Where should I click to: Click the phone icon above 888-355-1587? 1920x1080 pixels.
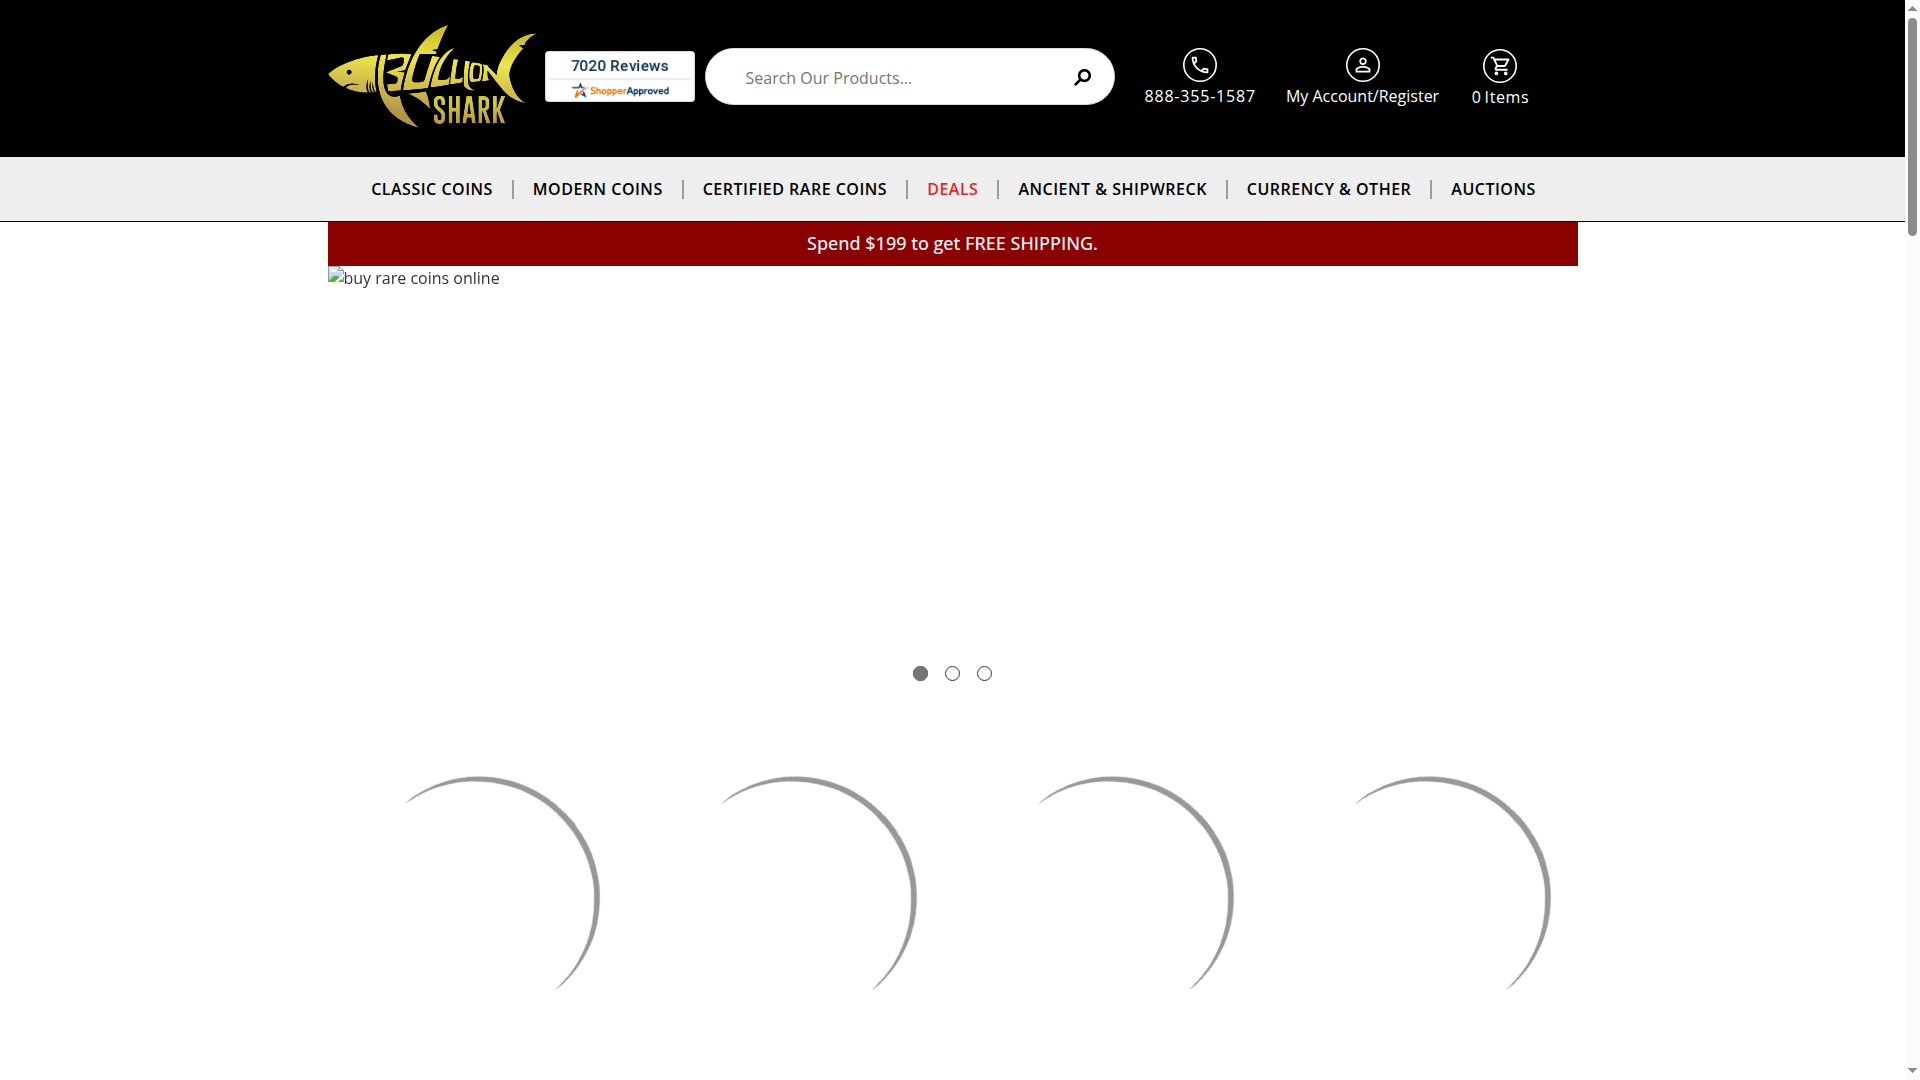click(x=1199, y=65)
